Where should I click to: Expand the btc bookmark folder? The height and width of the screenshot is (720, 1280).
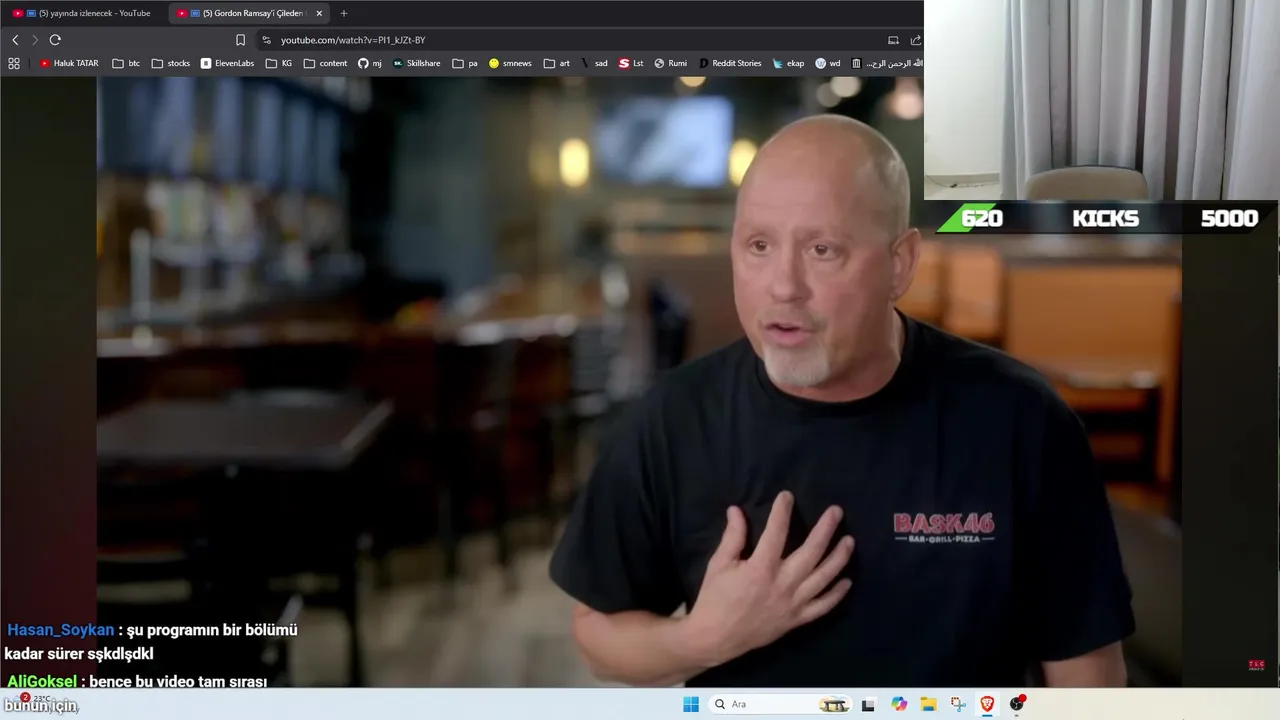pyautogui.click(x=126, y=63)
